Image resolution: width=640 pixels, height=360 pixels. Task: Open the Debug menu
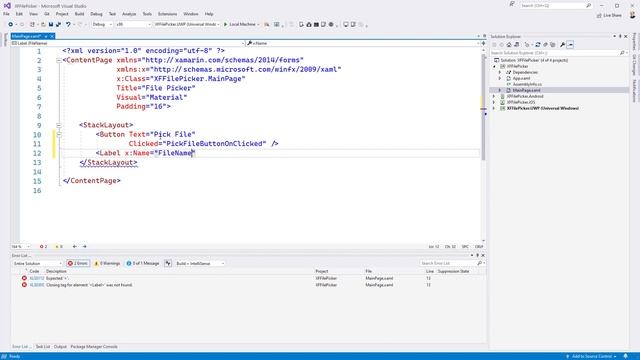[96, 14]
